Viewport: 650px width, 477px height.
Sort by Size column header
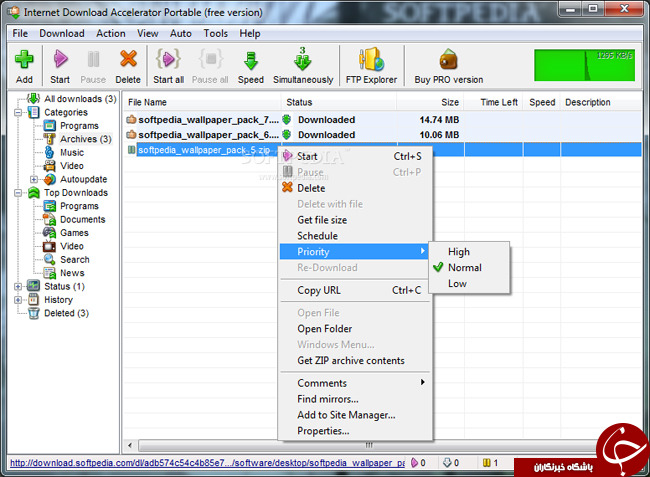(x=431, y=102)
